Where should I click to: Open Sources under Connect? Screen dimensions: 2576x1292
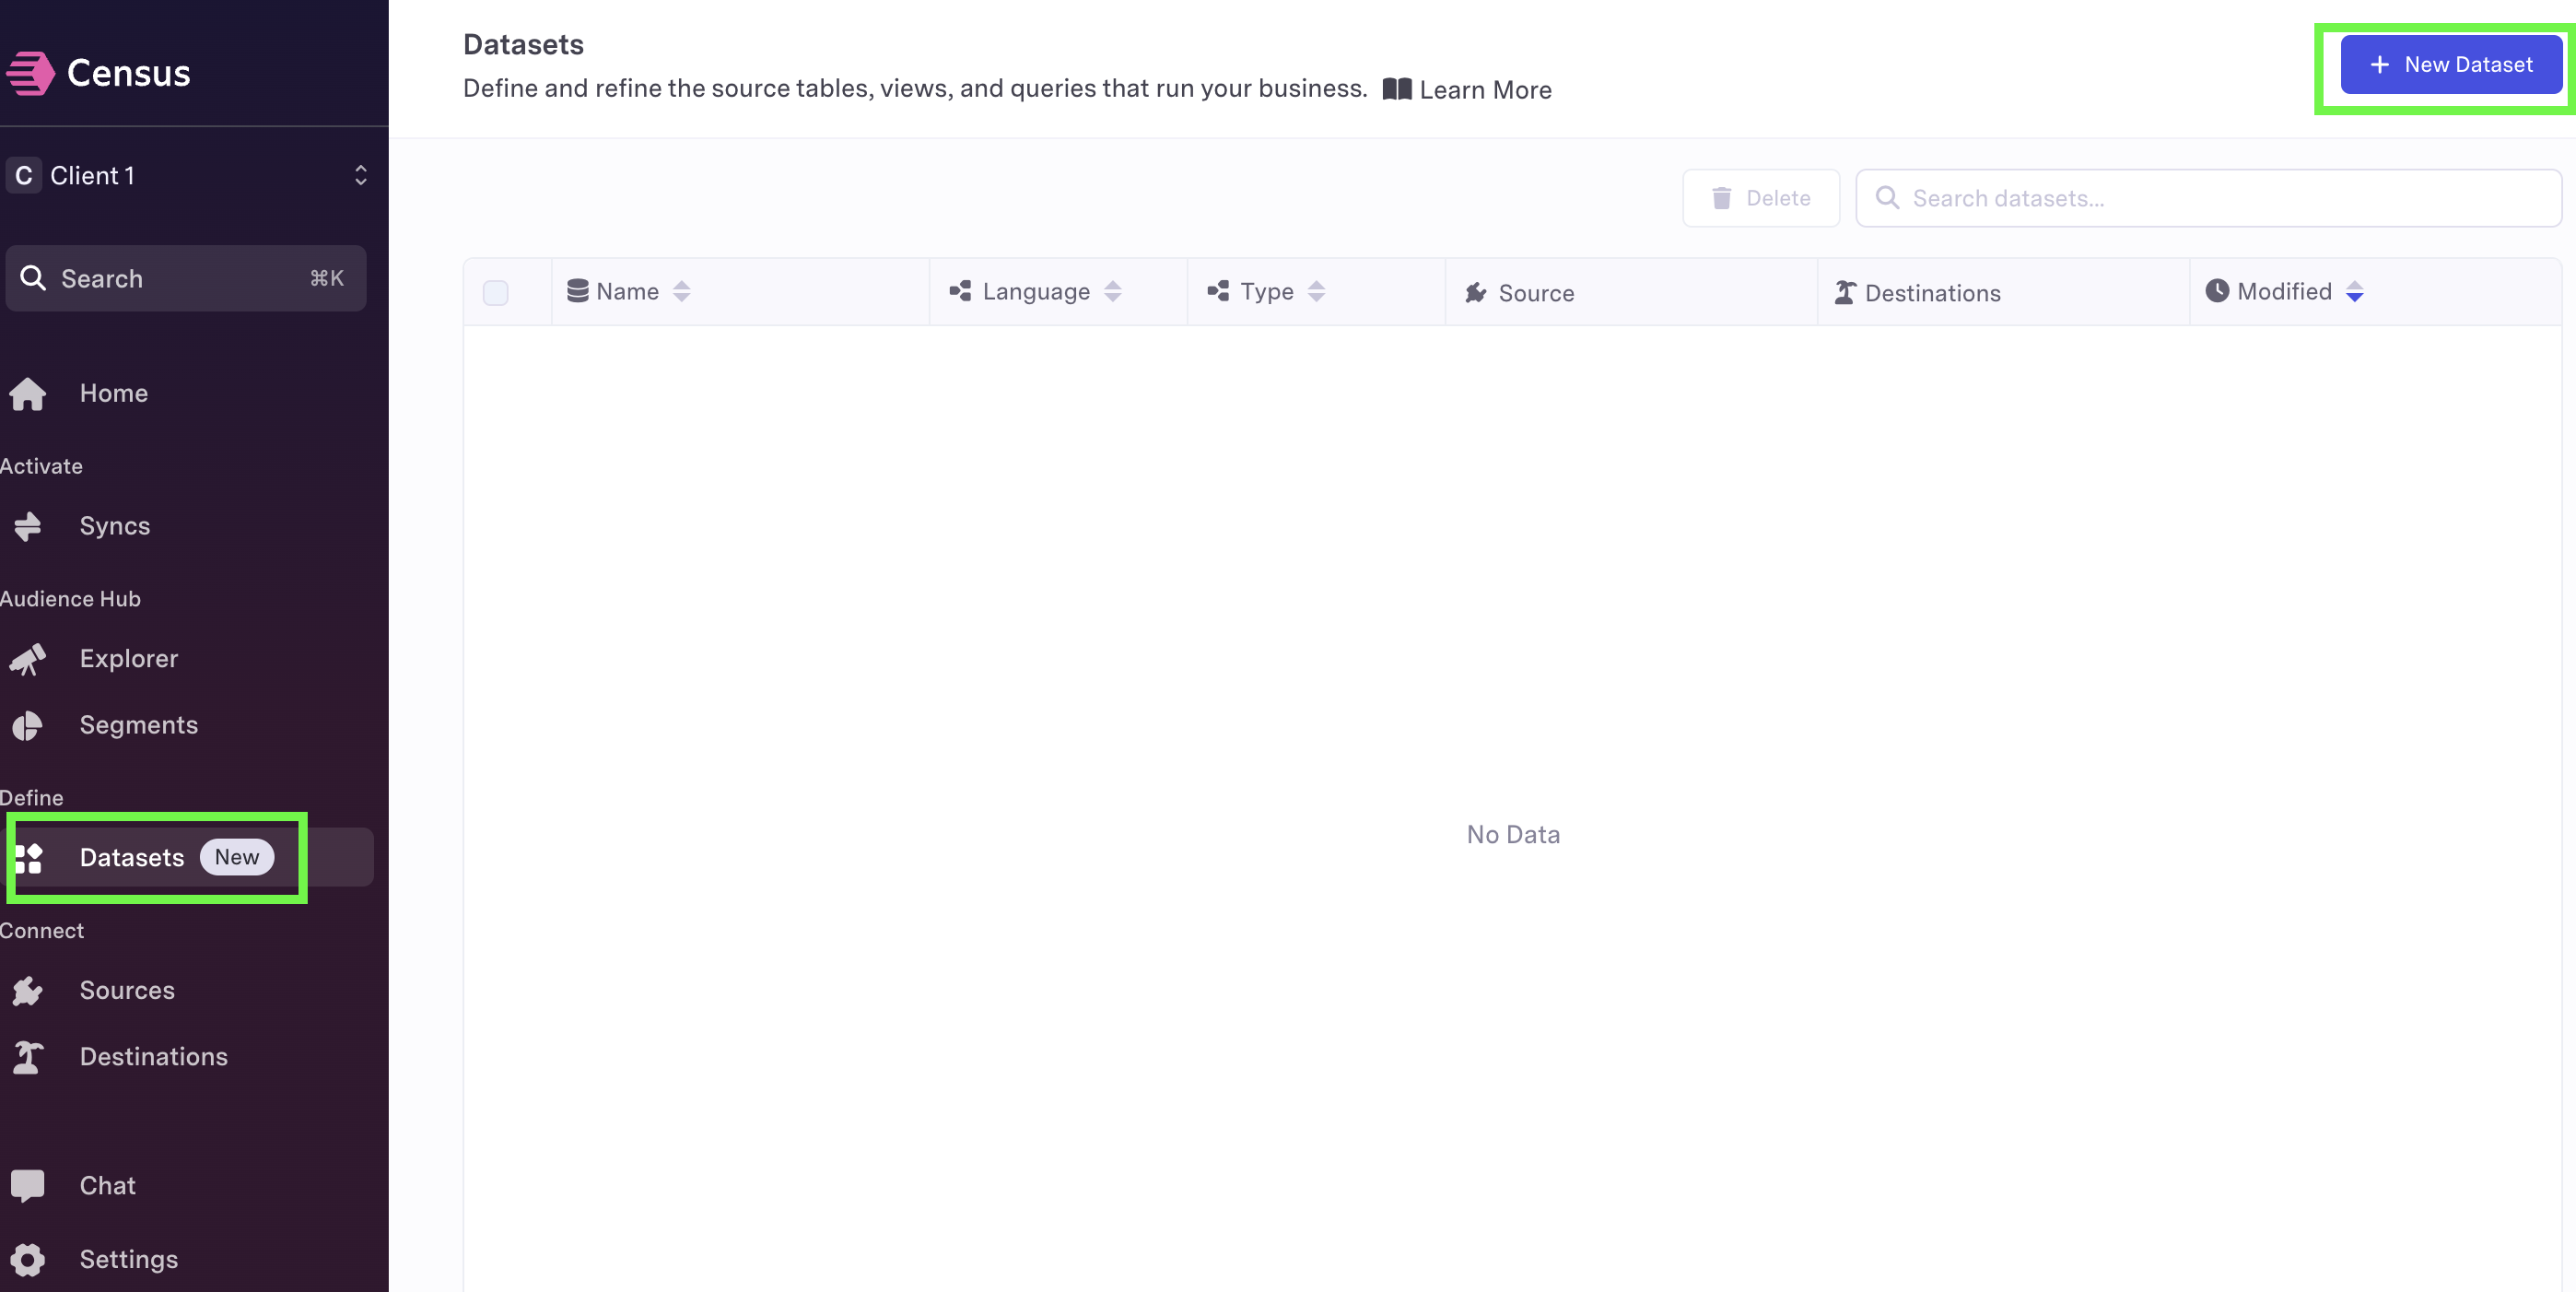pos(127,991)
